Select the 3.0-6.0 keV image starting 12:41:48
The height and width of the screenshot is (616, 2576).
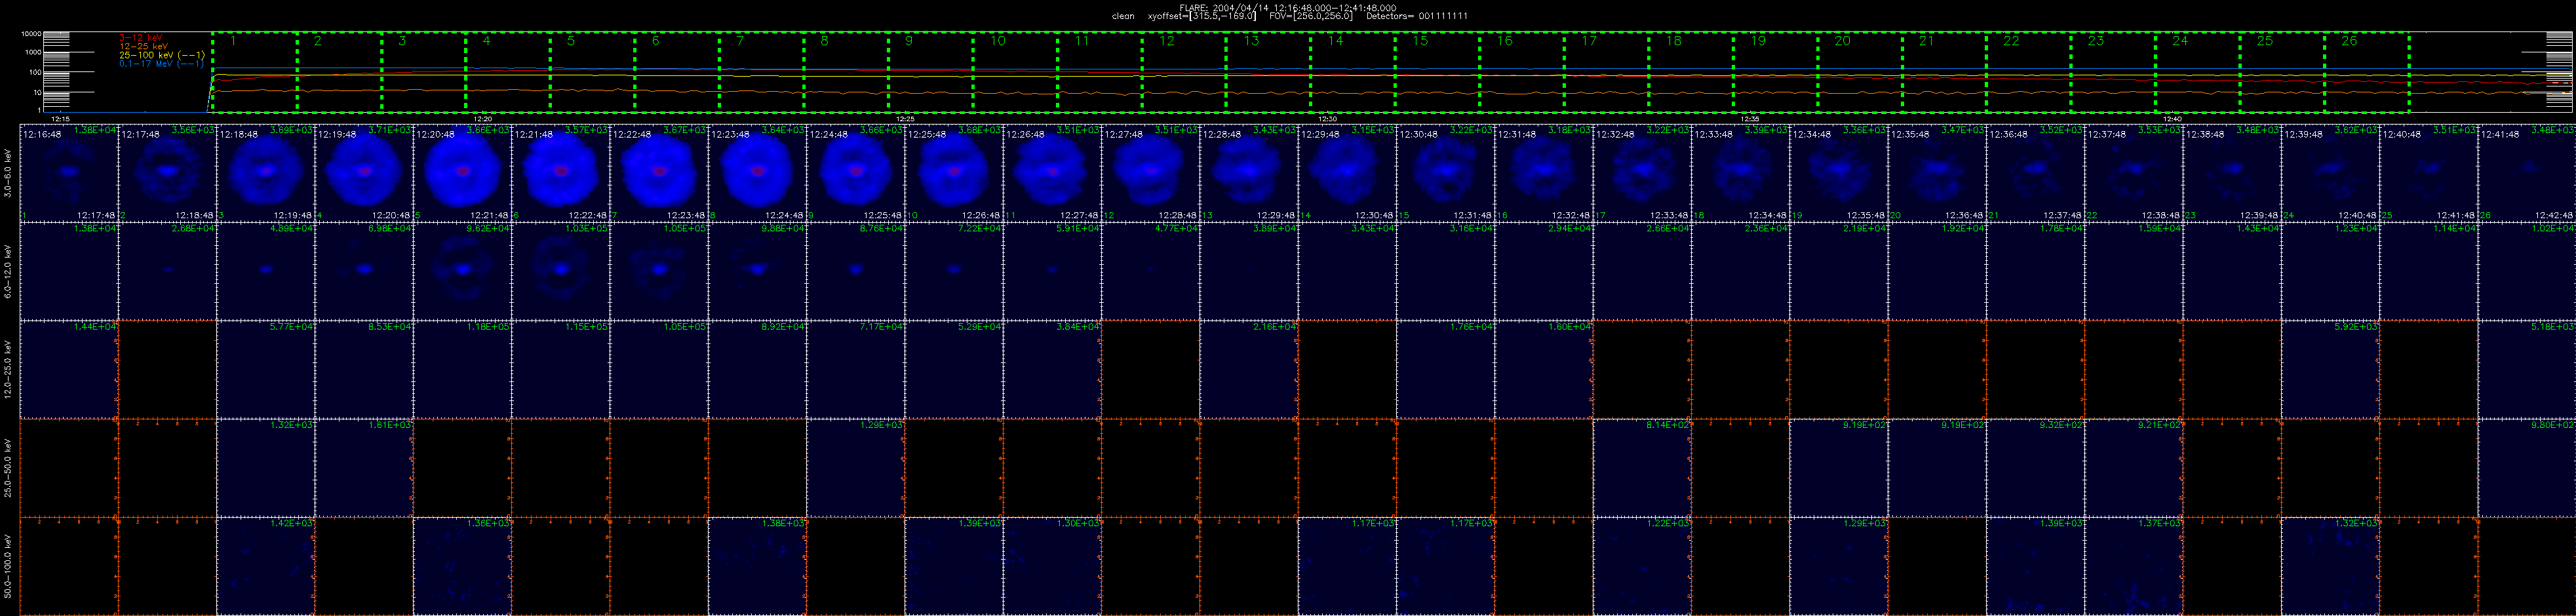tap(2526, 173)
